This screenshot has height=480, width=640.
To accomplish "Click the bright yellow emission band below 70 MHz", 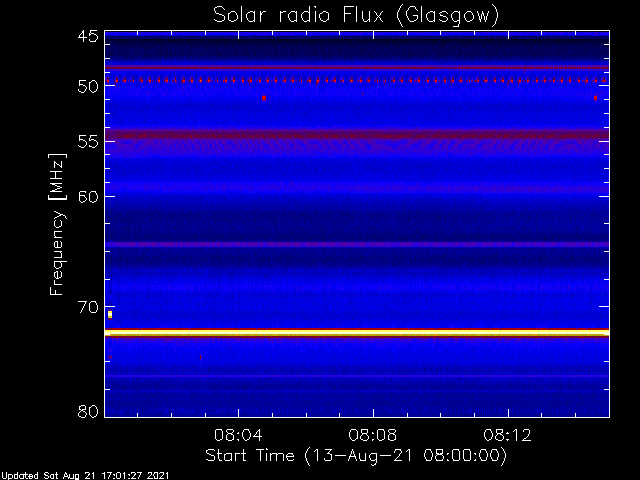I will [x=357, y=333].
